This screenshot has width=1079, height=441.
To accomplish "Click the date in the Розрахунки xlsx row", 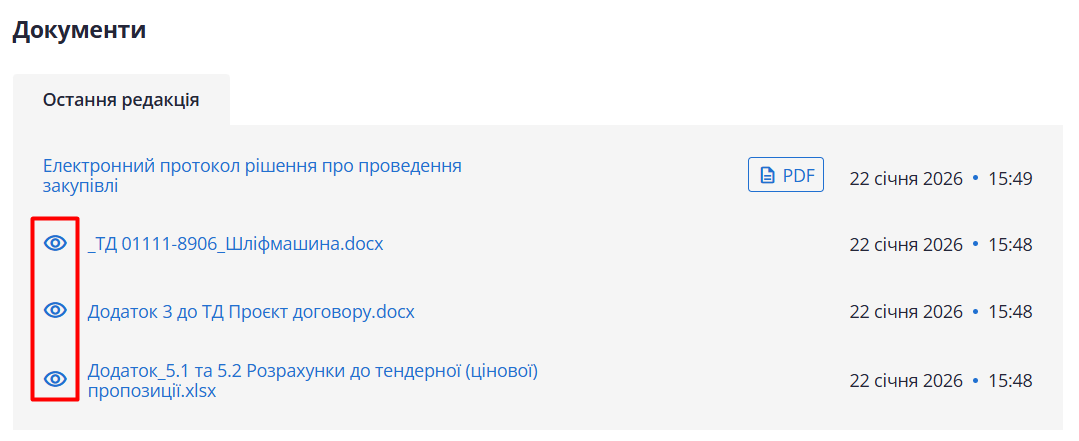I will point(906,381).
